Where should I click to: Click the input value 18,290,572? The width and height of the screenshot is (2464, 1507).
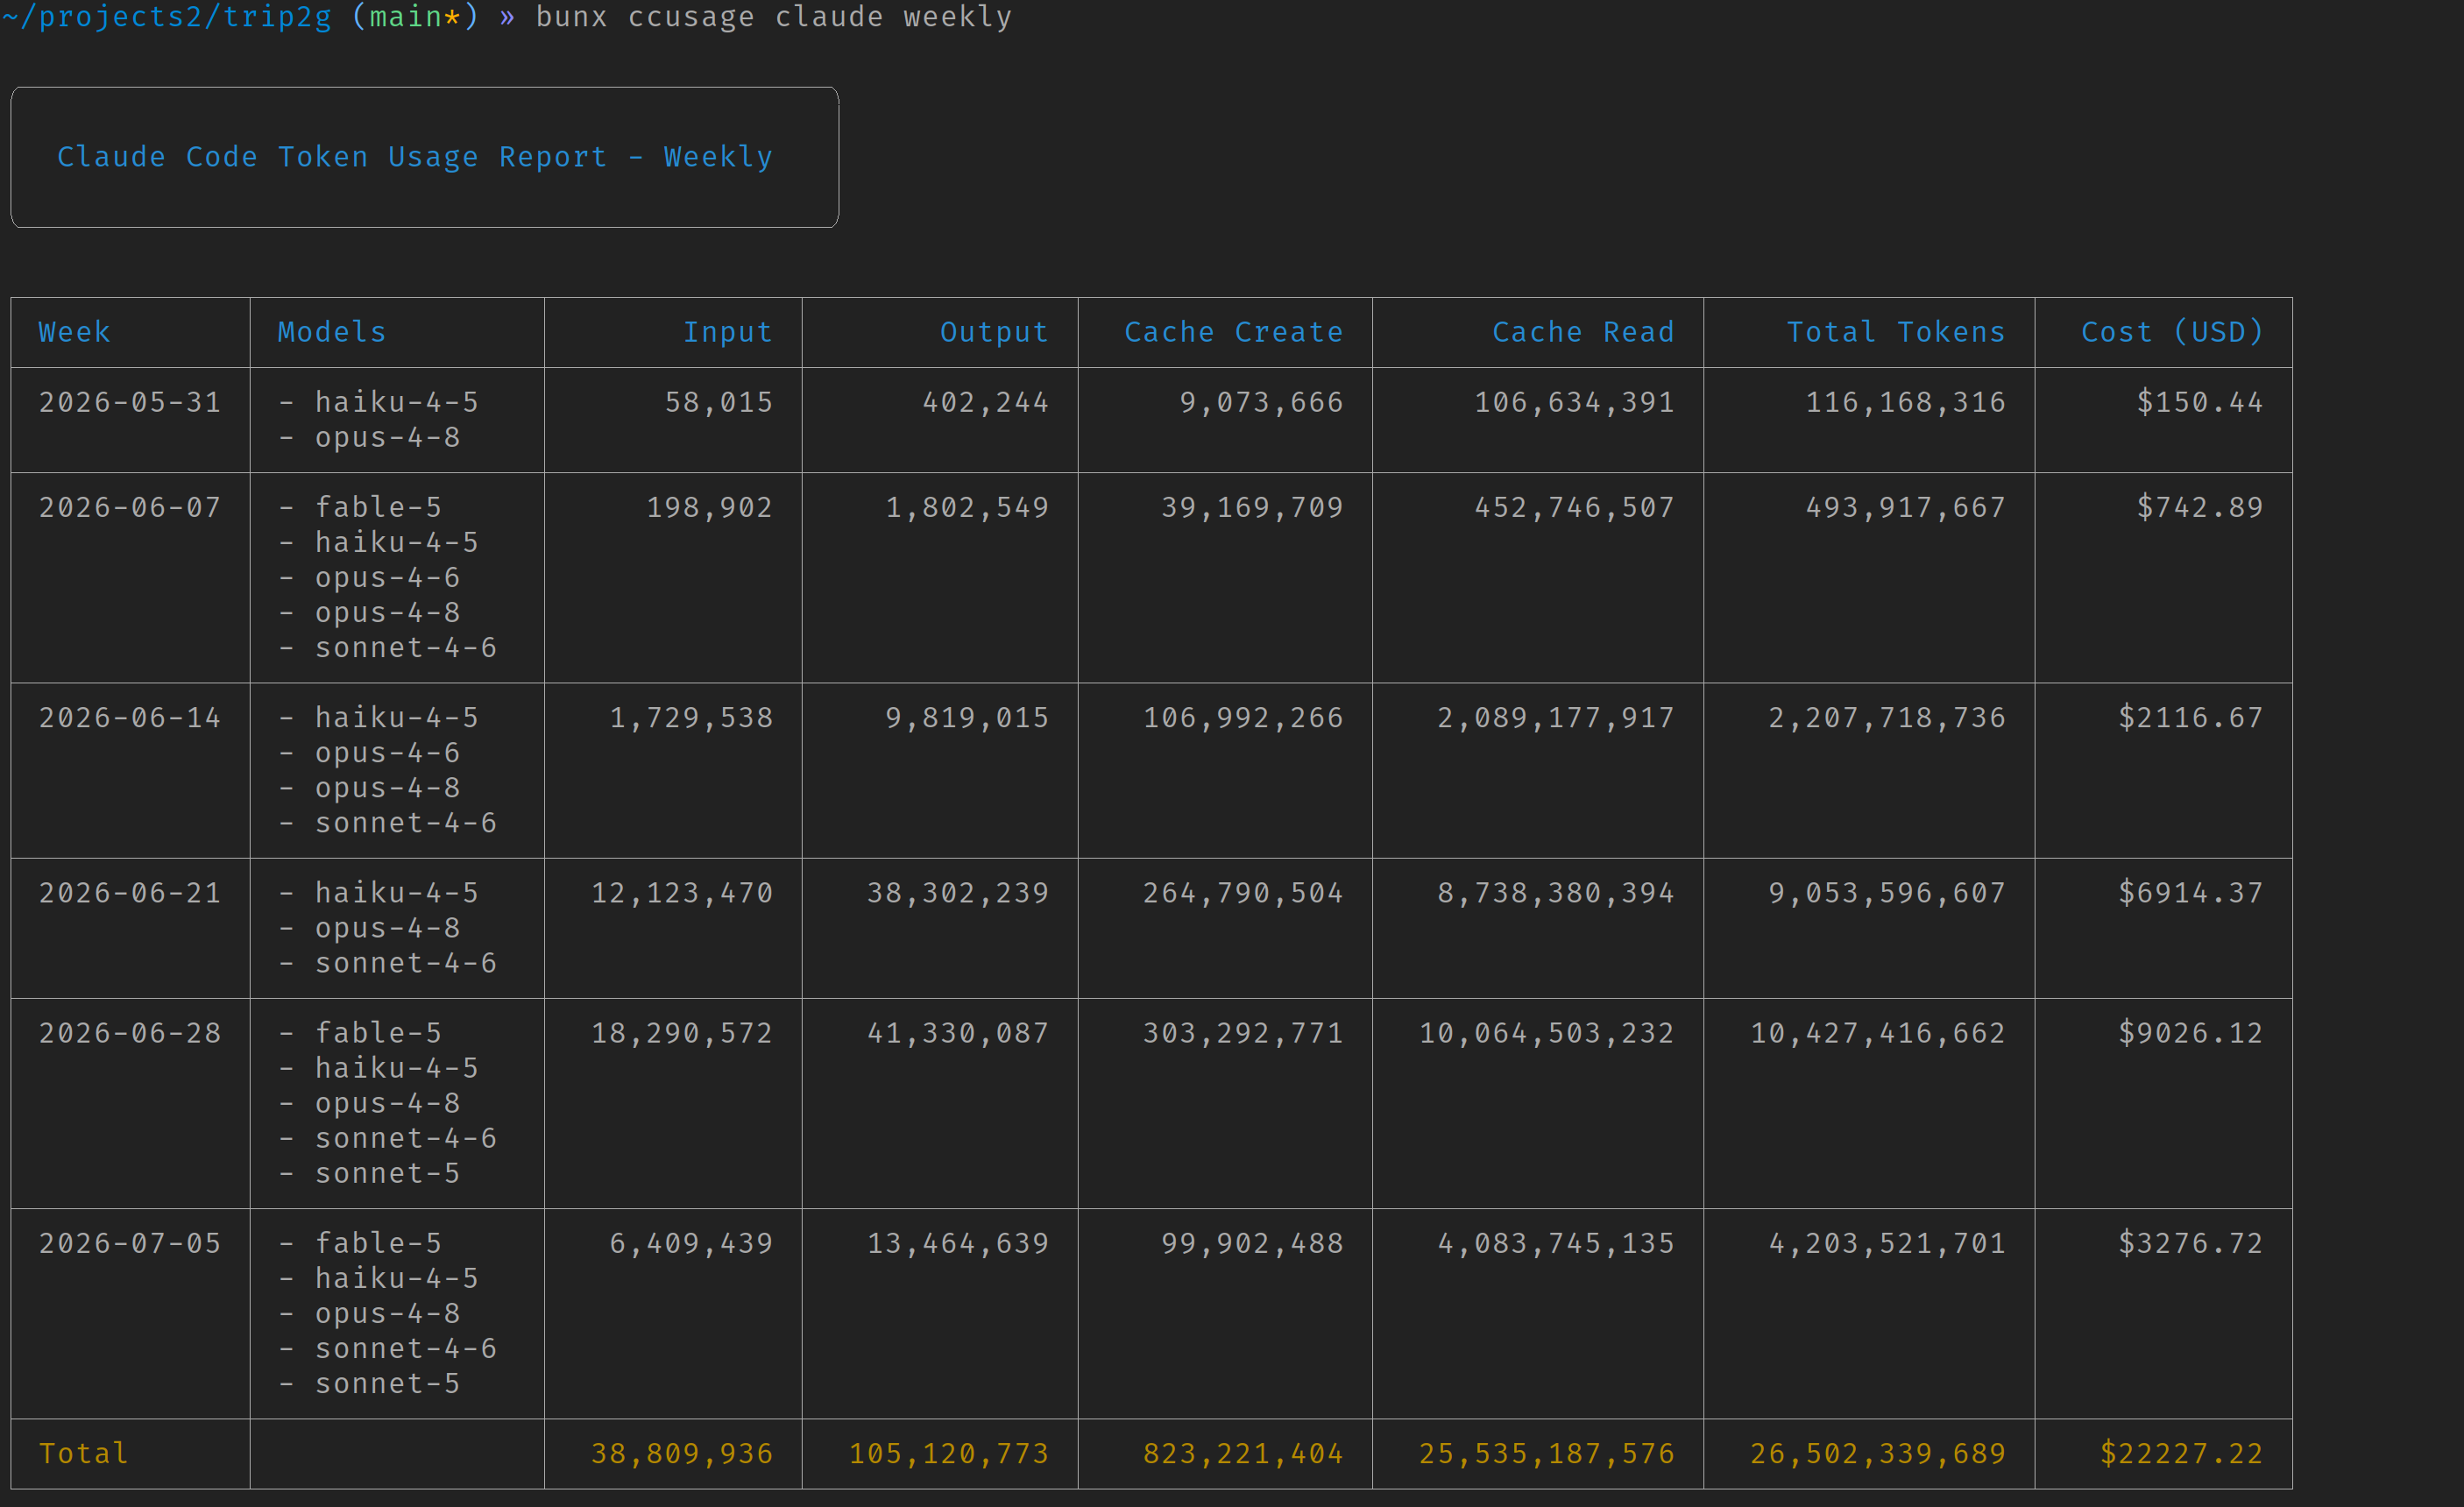point(682,1032)
